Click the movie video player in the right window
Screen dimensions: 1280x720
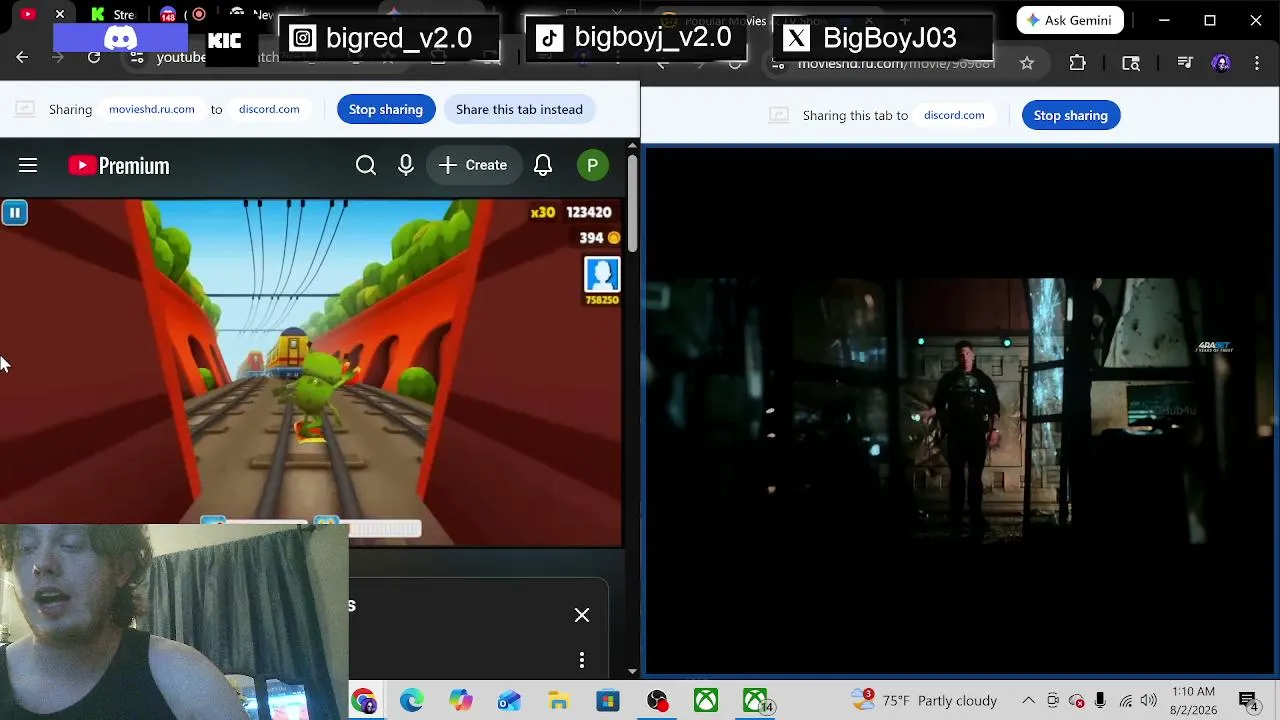click(960, 412)
